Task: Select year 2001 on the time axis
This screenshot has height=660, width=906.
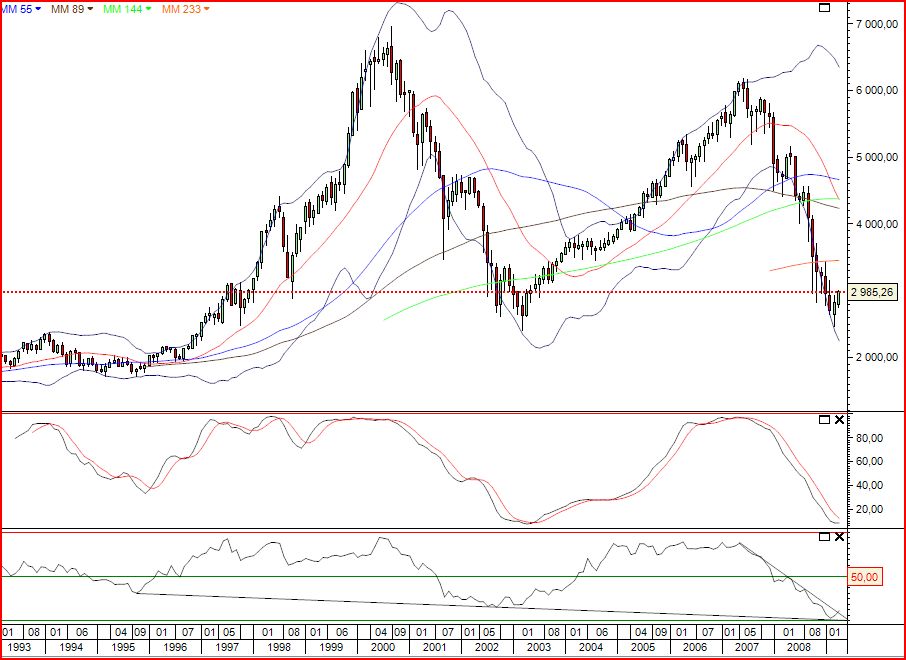Action: pos(435,647)
